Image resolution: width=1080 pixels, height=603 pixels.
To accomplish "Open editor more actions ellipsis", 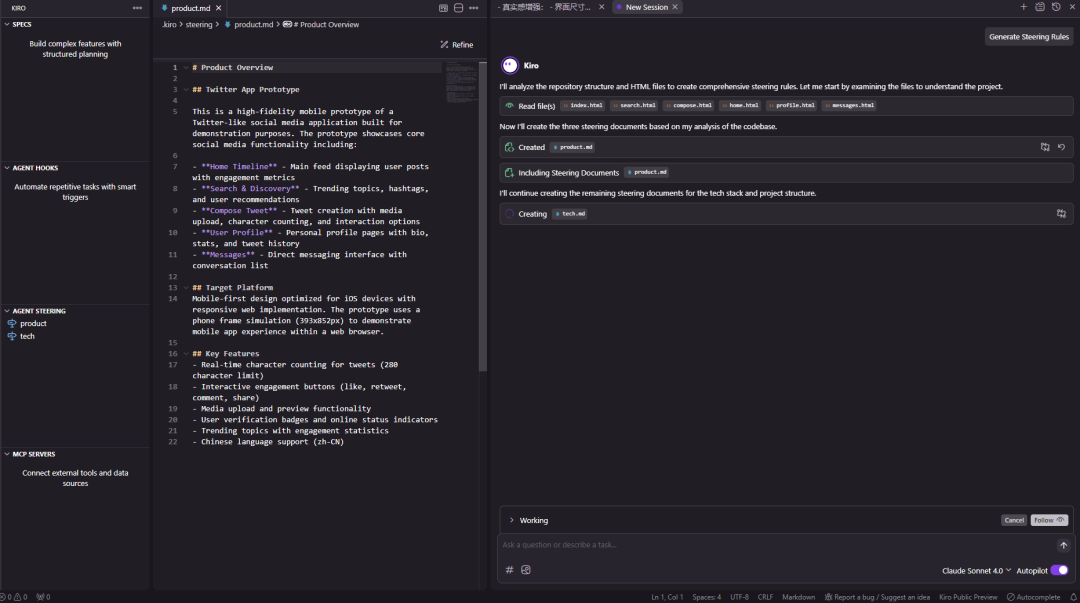I will 474,8.
